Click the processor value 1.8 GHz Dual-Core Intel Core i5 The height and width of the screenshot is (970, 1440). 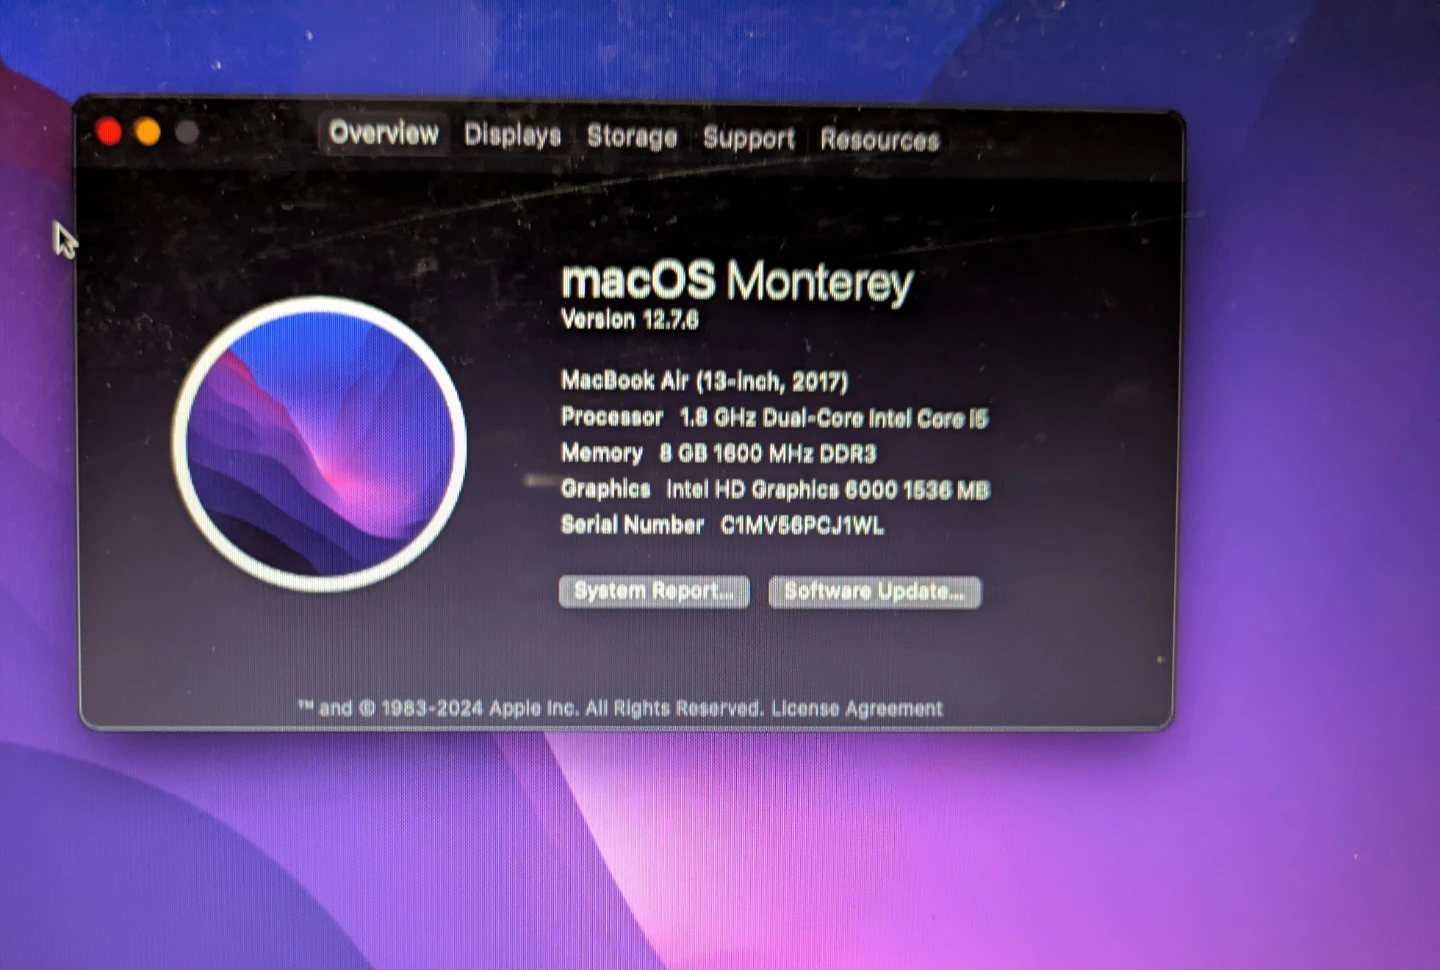pos(834,418)
